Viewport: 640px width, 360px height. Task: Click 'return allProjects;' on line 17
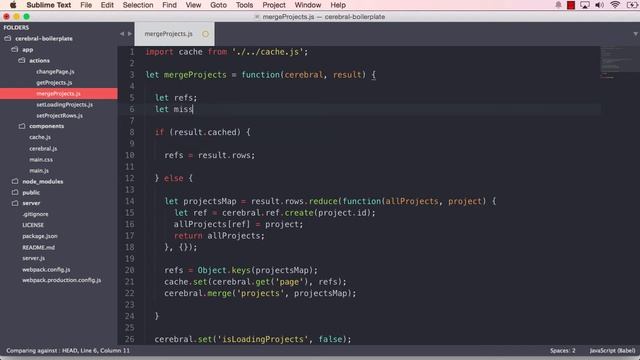(219, 236)
